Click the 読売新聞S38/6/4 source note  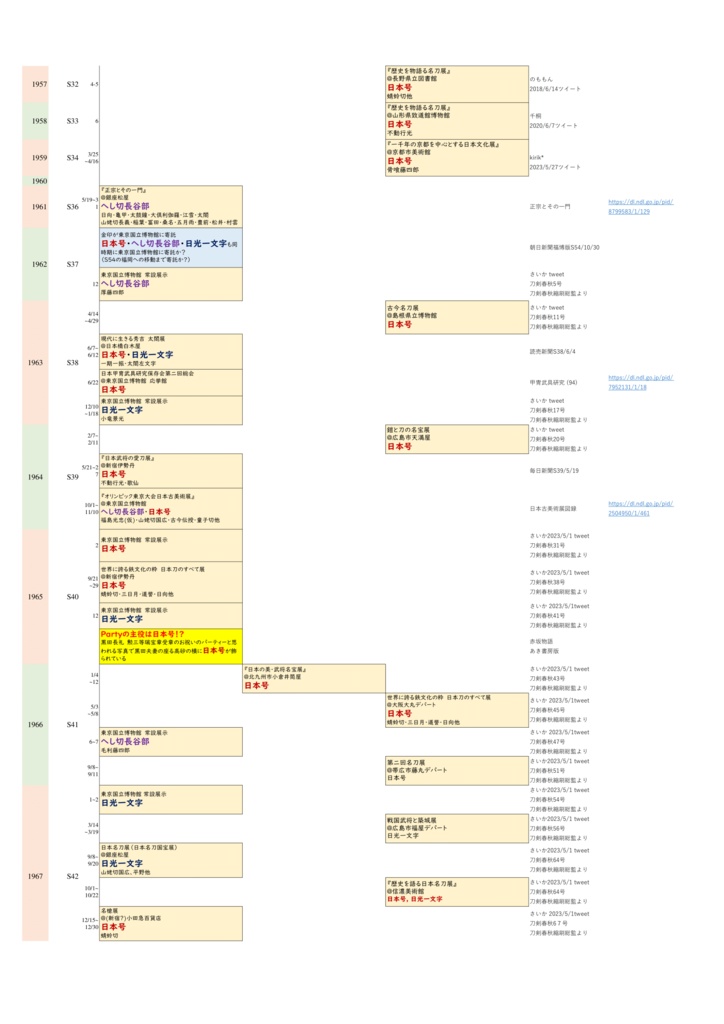click(x=552, y=351)
